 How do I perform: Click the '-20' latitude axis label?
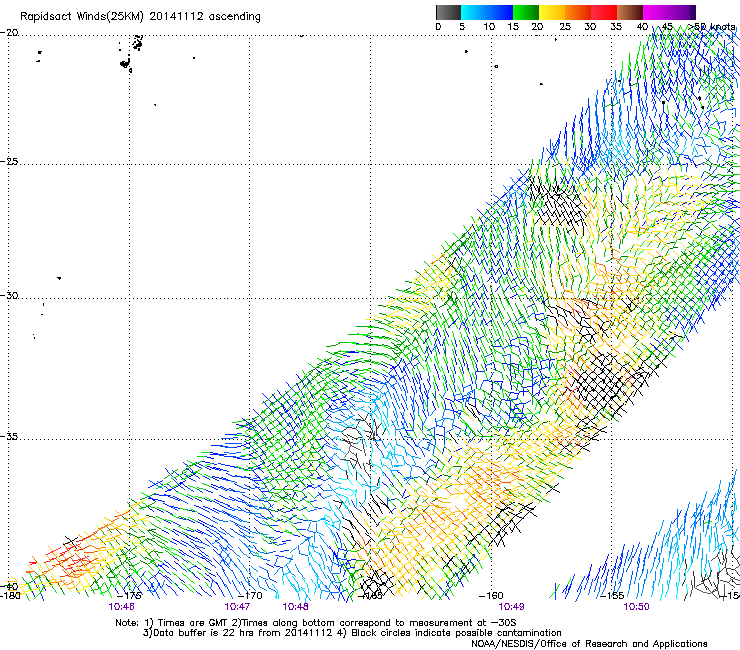point(9,32)
